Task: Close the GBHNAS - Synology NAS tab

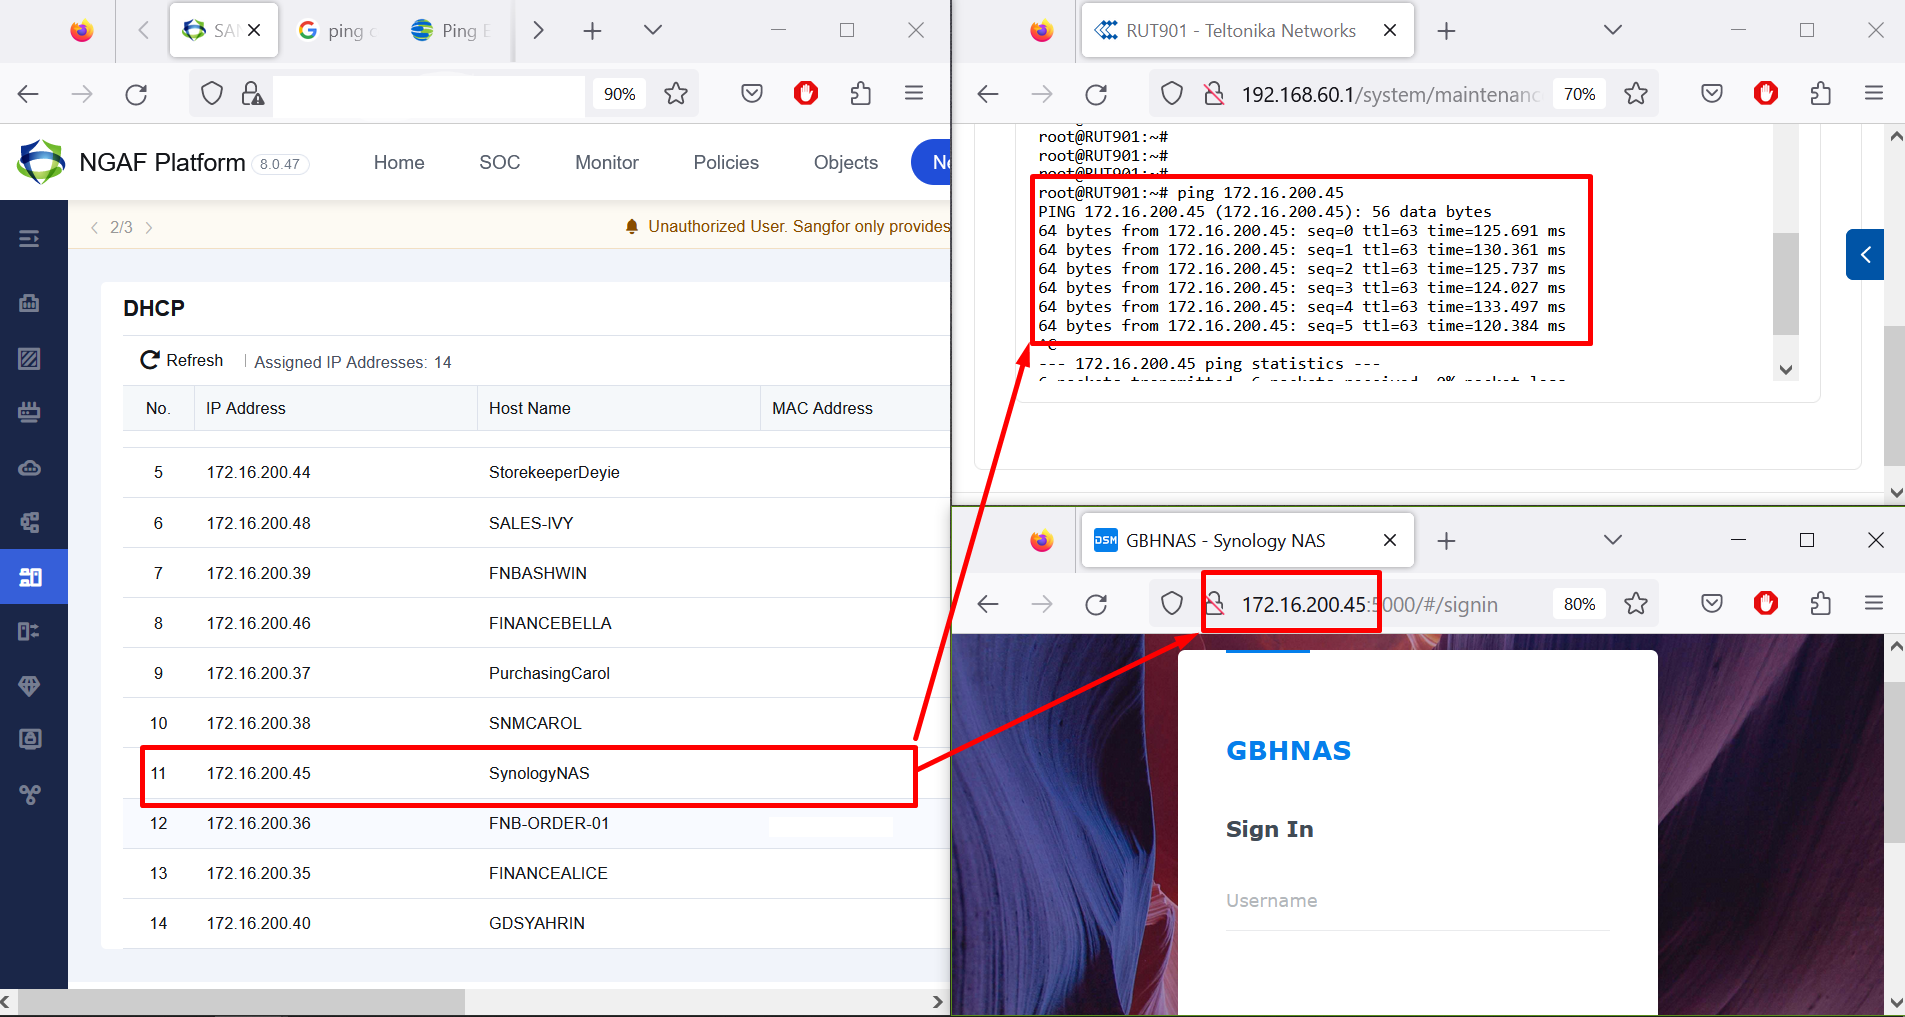Action: 1389,540
